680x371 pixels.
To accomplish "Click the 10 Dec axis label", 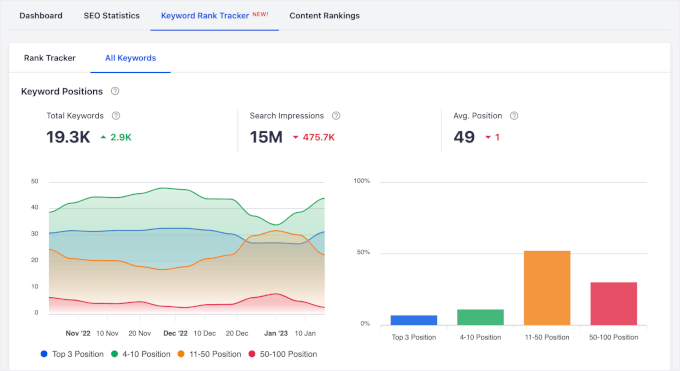I will [x=205, y=333].
